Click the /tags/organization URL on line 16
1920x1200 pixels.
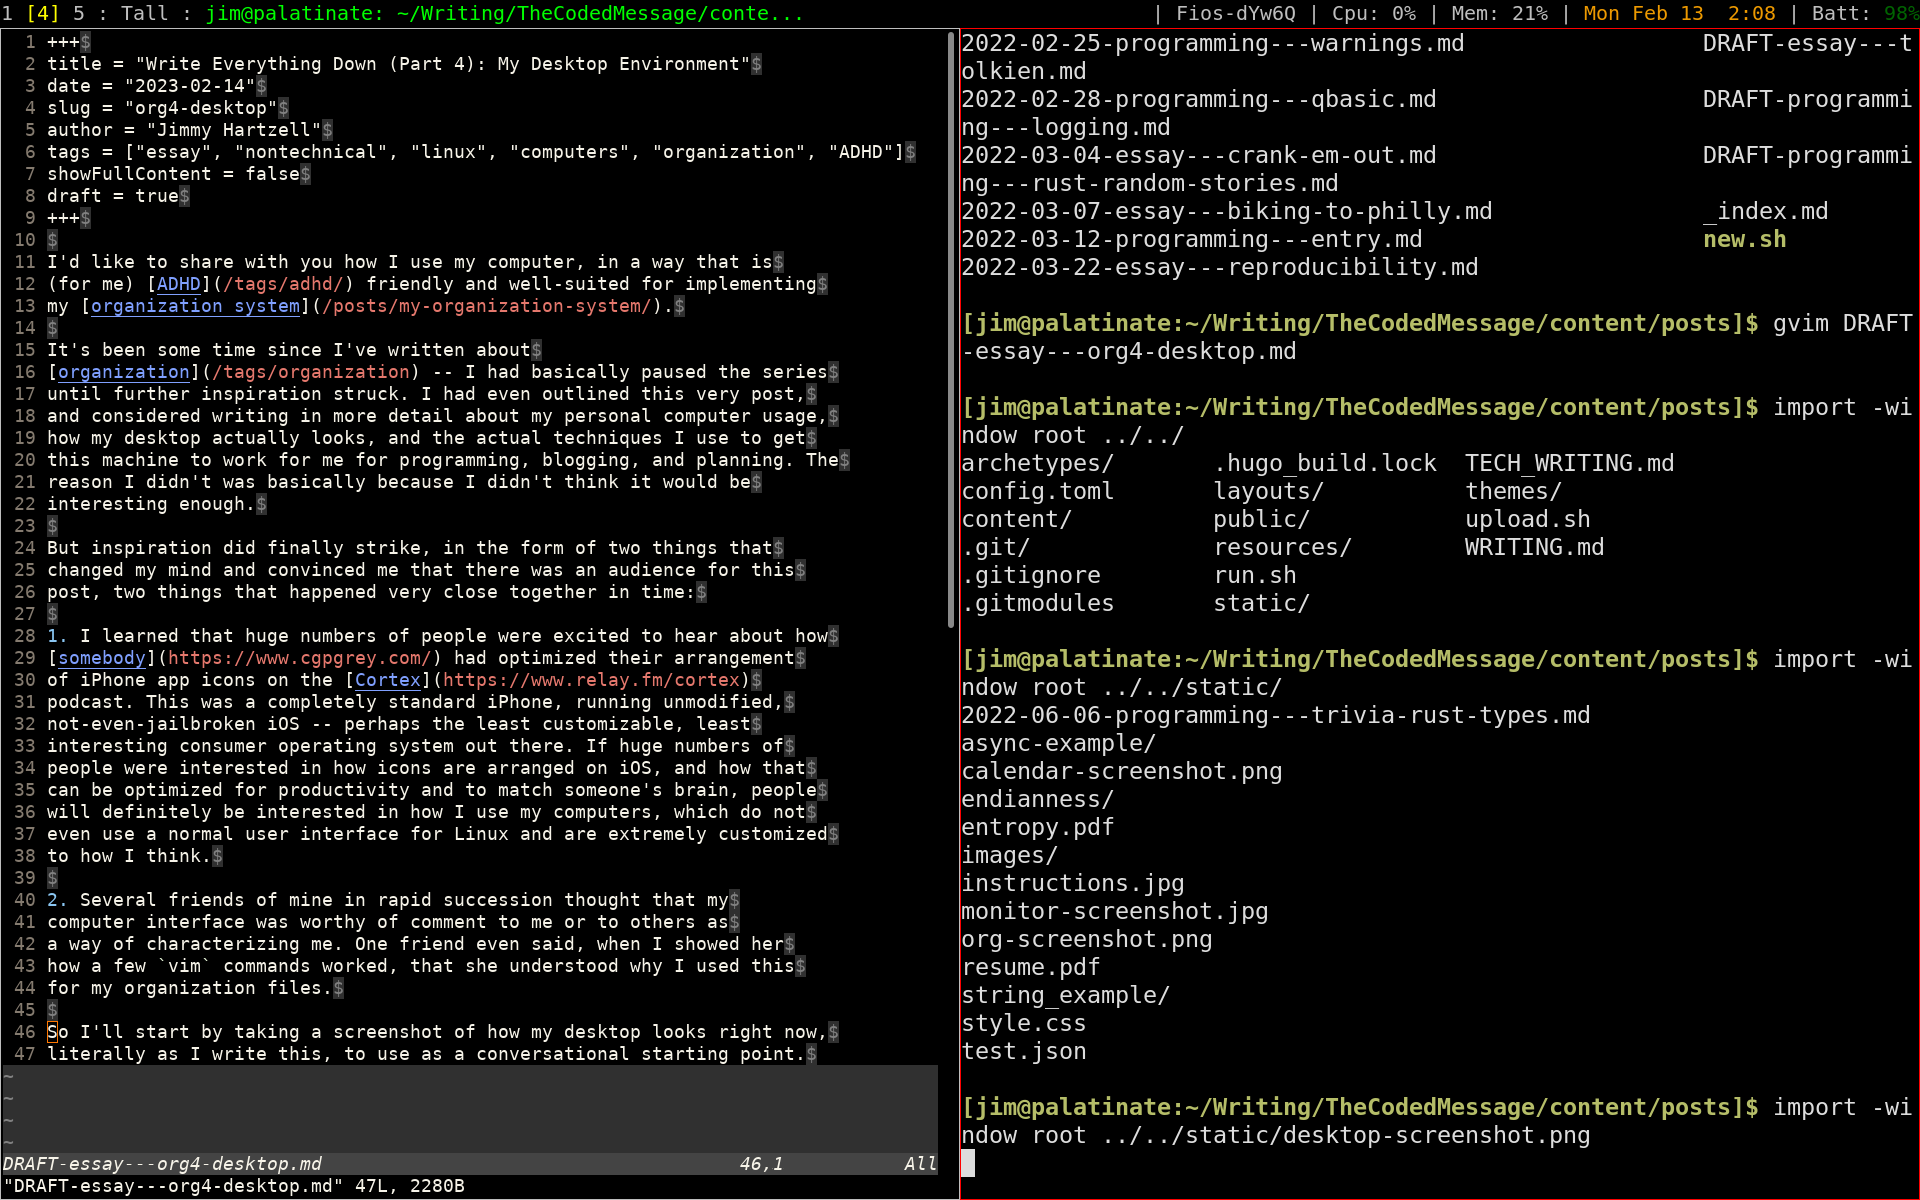click(x=311, y=372)
